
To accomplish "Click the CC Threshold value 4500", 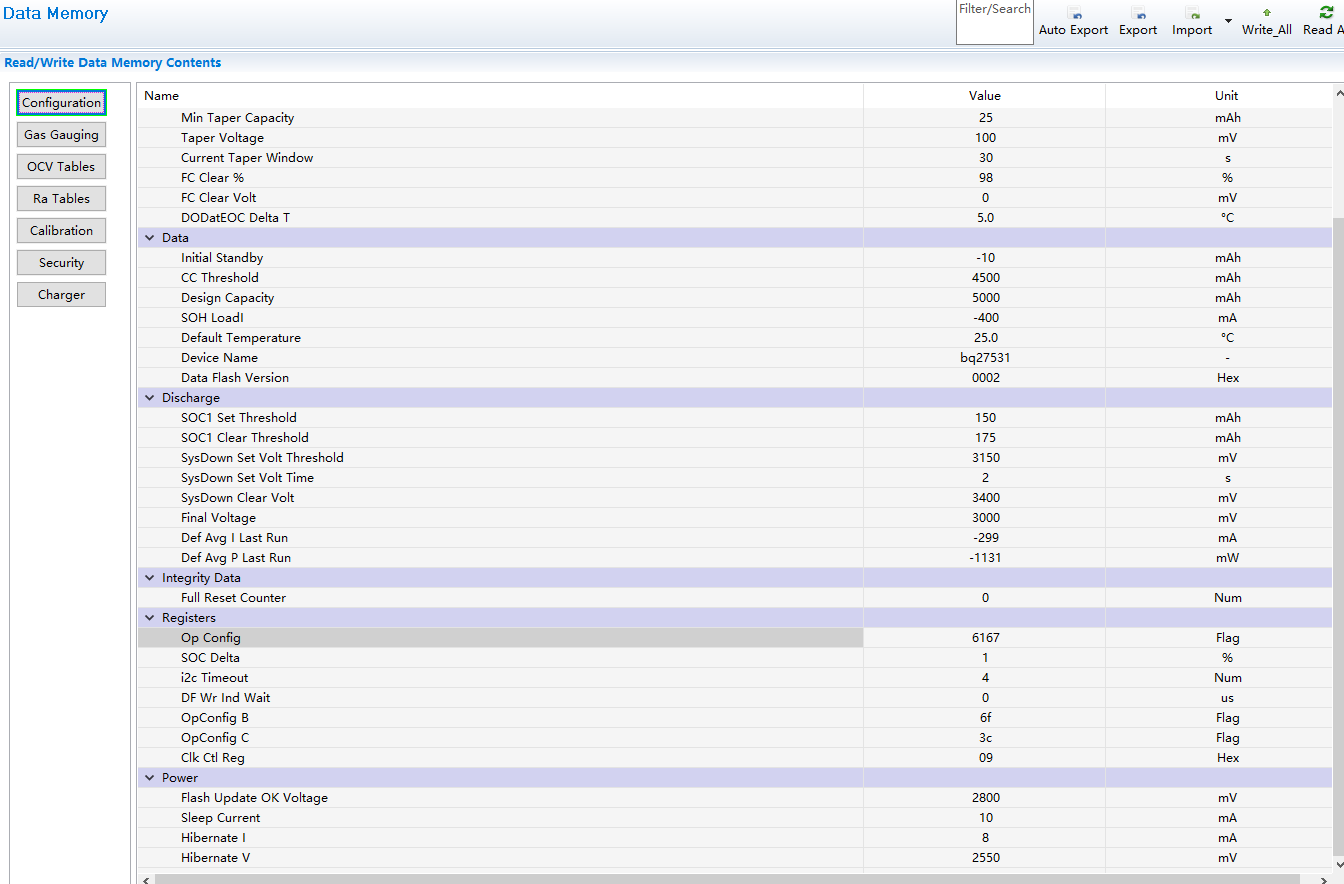I will pyautogui.click(x=985, y=278).
